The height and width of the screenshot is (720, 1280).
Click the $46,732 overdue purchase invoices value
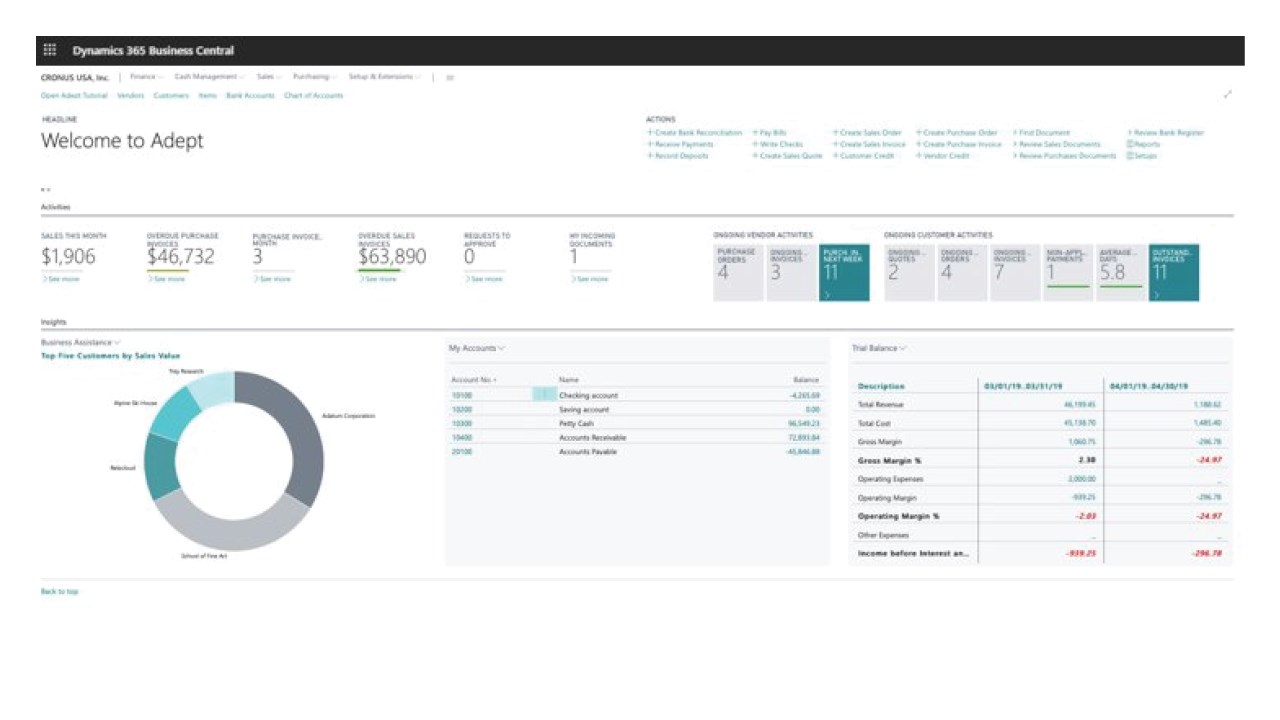(x=181, y=257)
